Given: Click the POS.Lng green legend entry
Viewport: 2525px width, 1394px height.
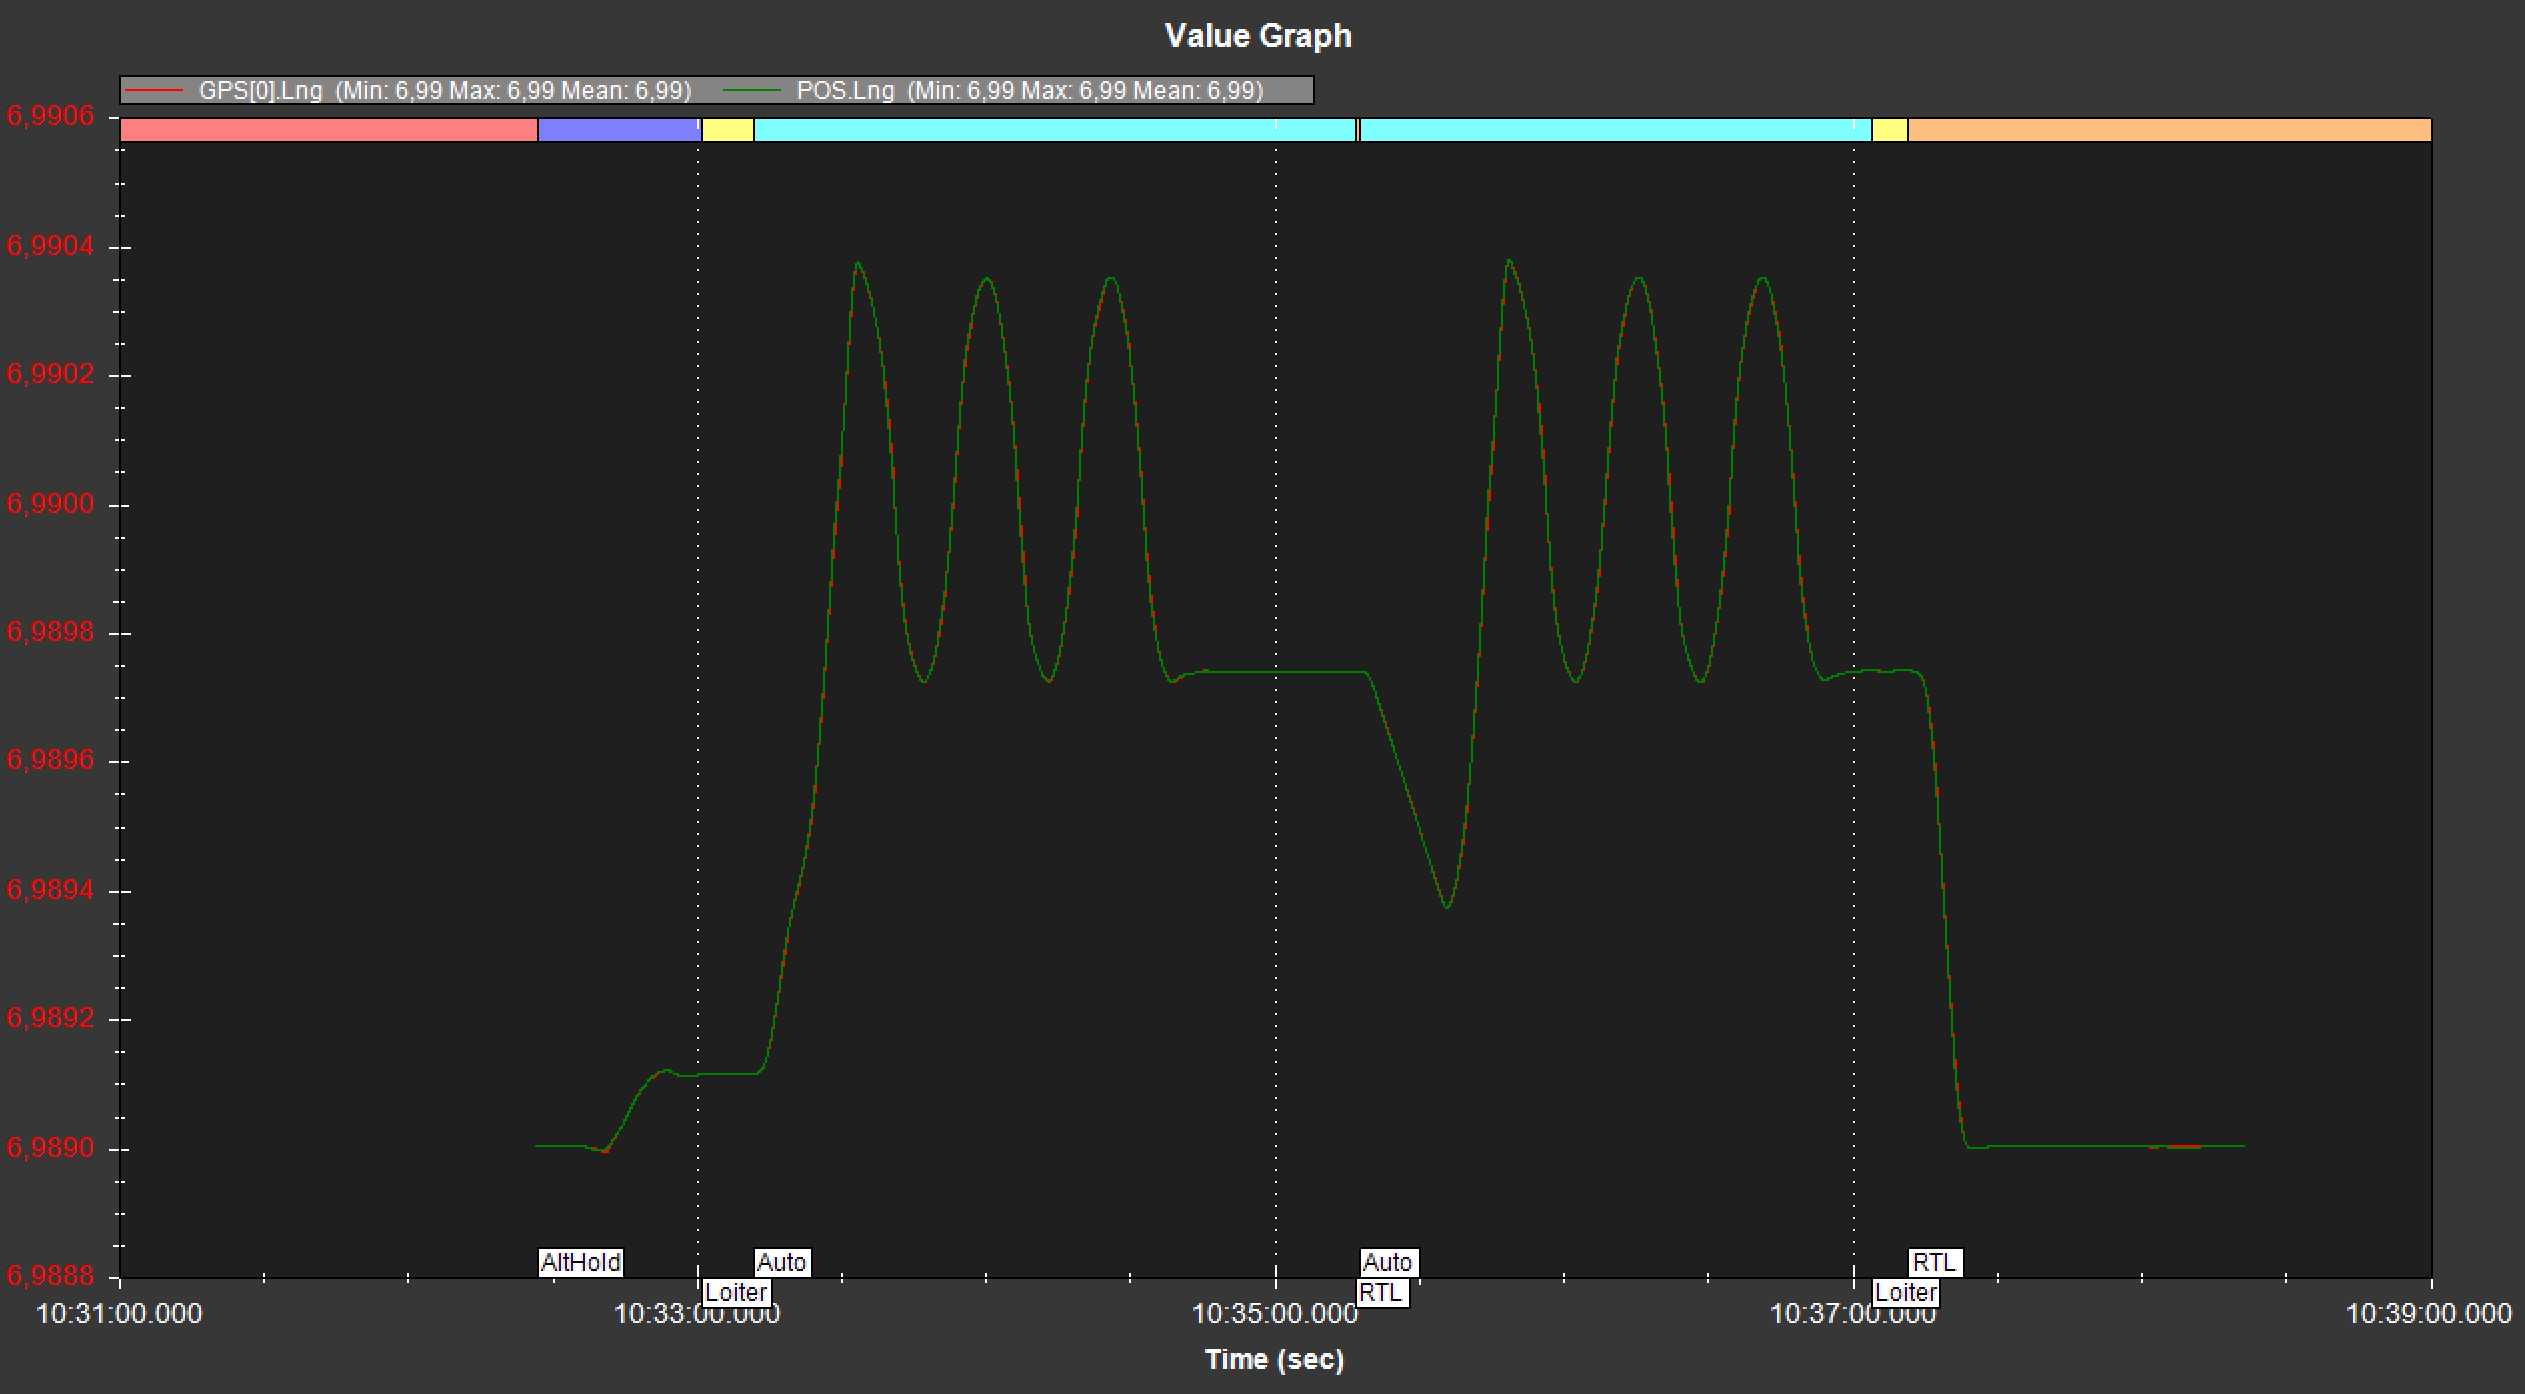Looking at the screenshot, I should [992, 91].
